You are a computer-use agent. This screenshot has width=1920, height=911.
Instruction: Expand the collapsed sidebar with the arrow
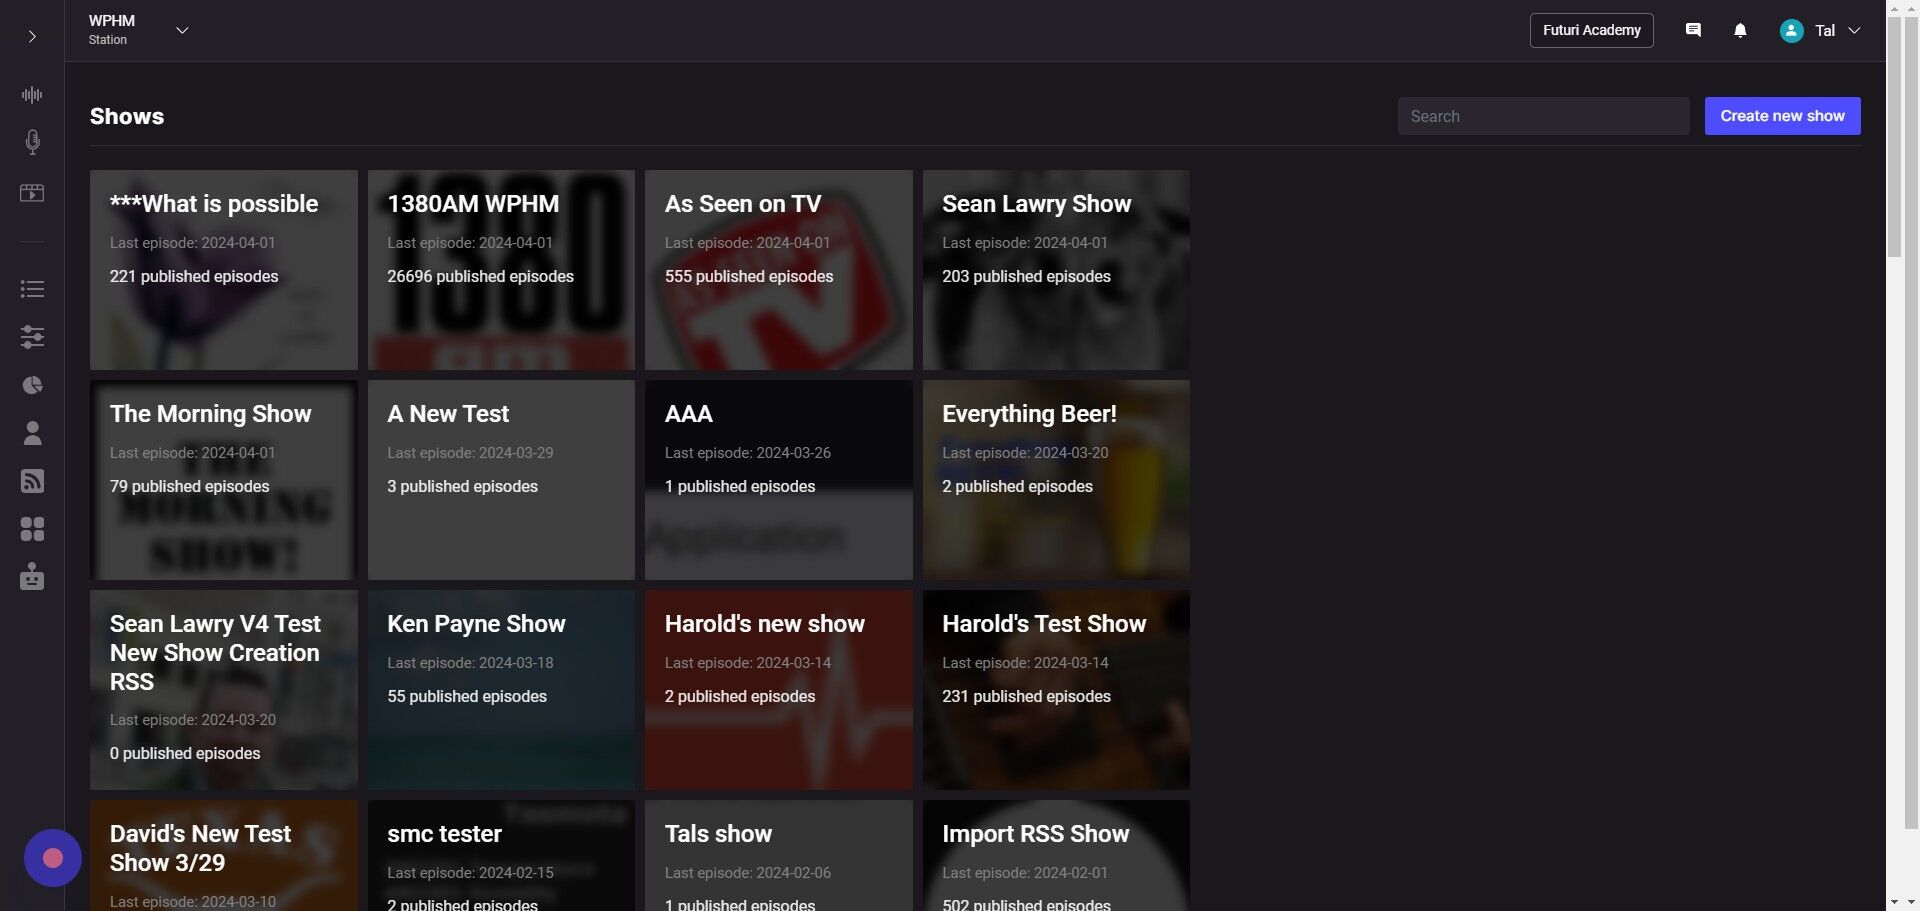(x=32, y=37)
